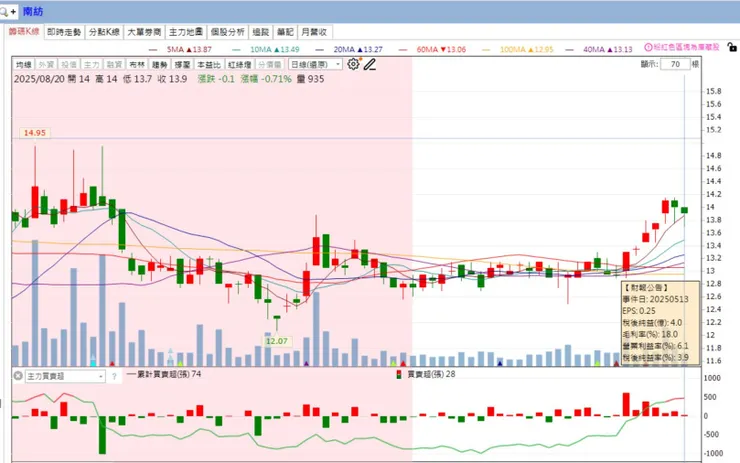The height and width of the screenshot is (463, 740).
Task: Open the 主力買賣超 indicator dropdown
Action: tap(65, 376)
